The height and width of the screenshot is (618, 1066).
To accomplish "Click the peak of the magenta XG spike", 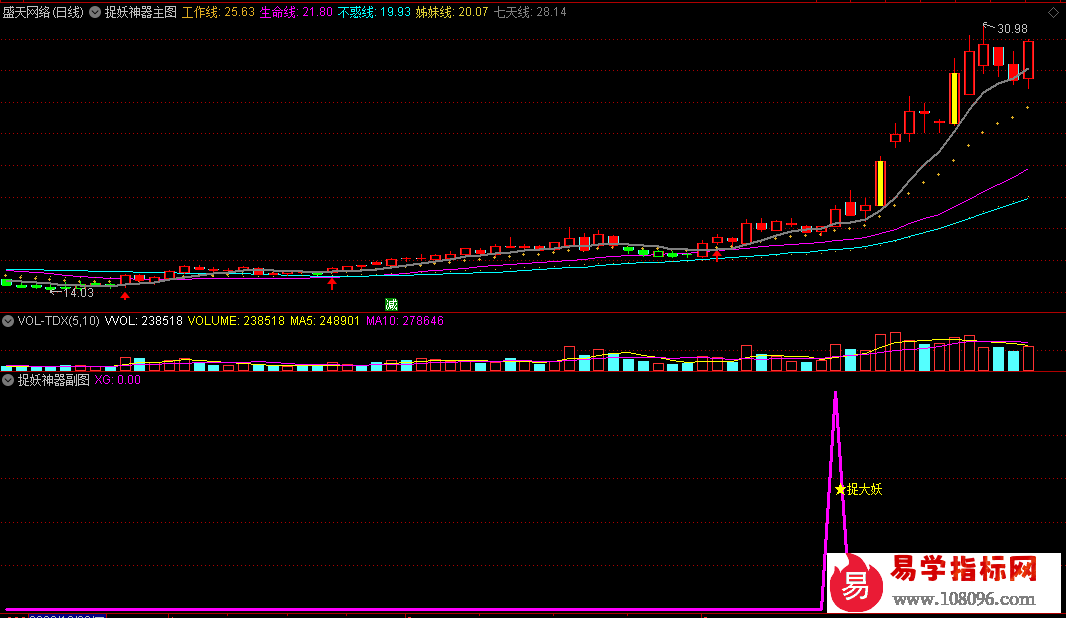I will (835, 393).
